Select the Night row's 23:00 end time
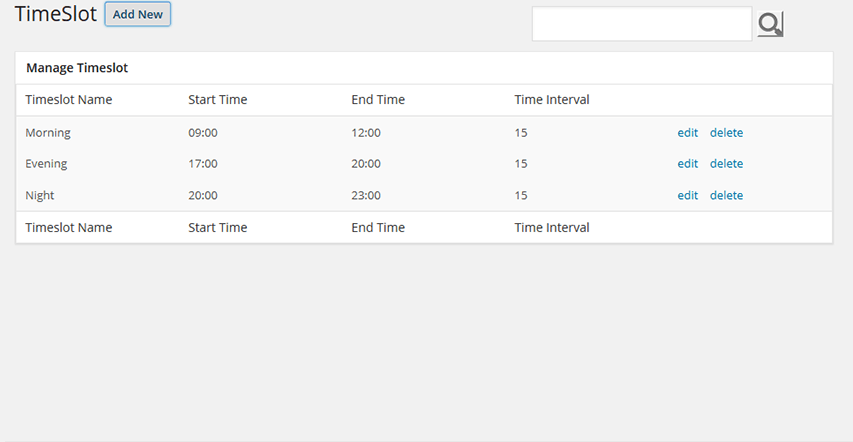The image size is (853, 442). pyautogui.click(x=366, y=195)
